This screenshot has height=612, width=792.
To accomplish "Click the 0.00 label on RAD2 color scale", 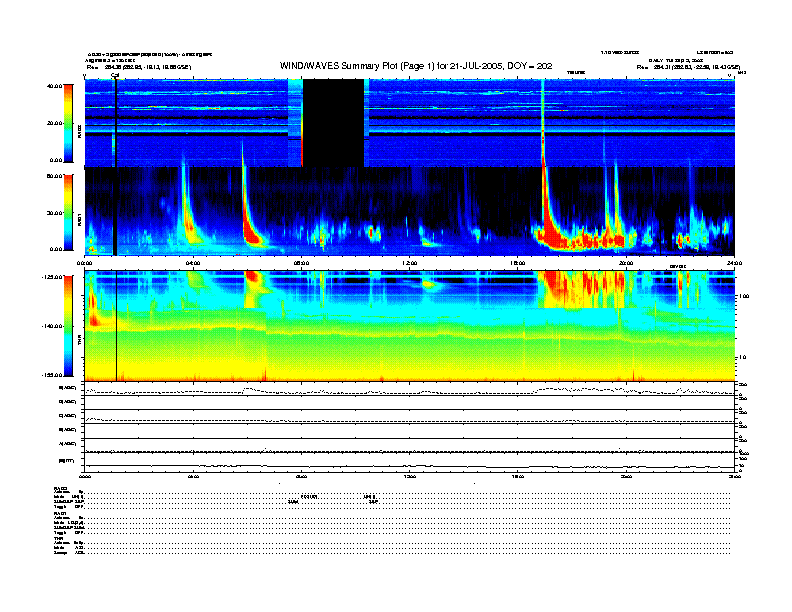I will (x=56, y=160).
